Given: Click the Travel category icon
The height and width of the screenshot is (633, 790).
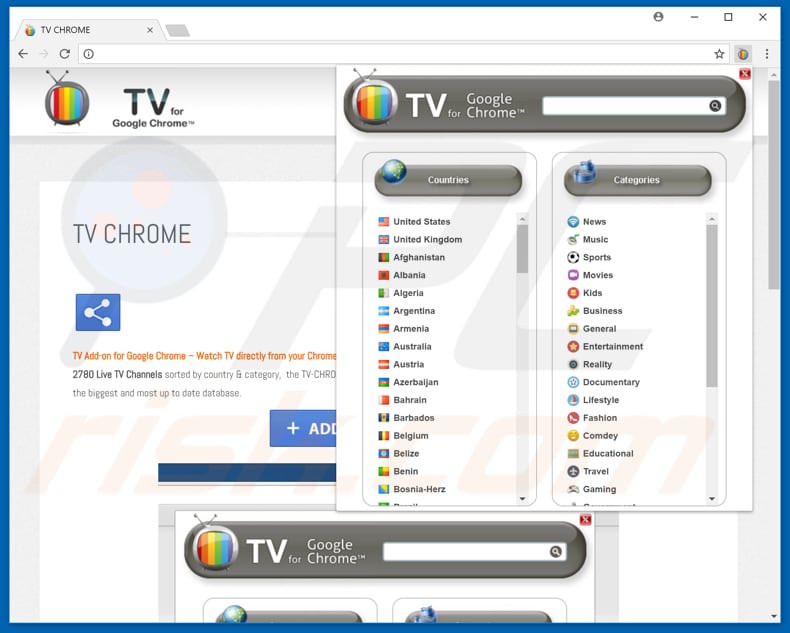Looking at the screenshot, I should click(x=573, y=471).
